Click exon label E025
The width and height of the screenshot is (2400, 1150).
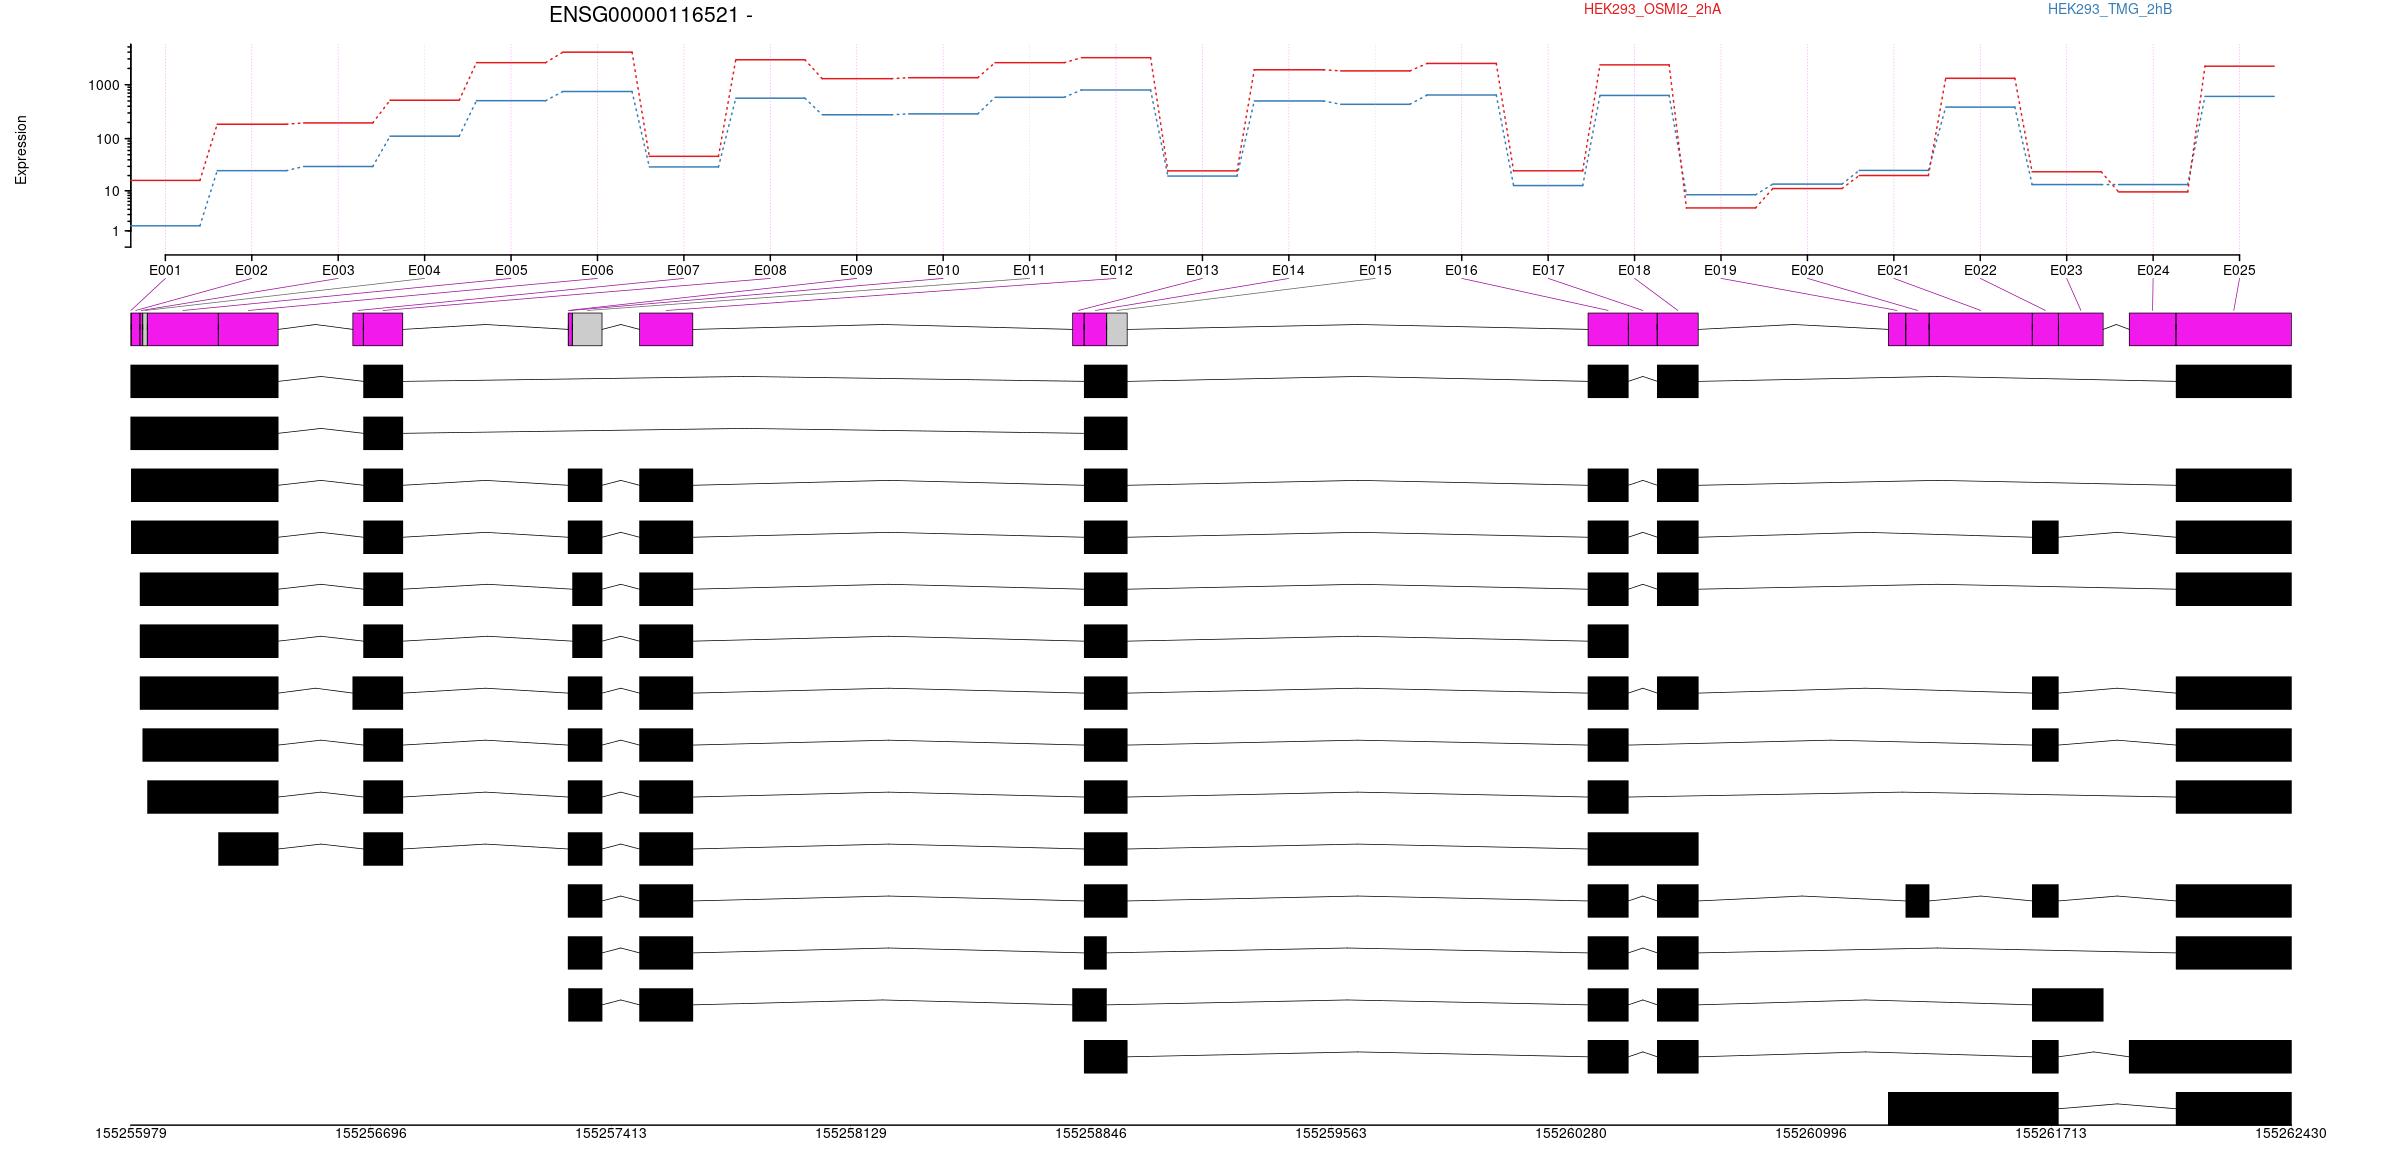pos(2239,270)
